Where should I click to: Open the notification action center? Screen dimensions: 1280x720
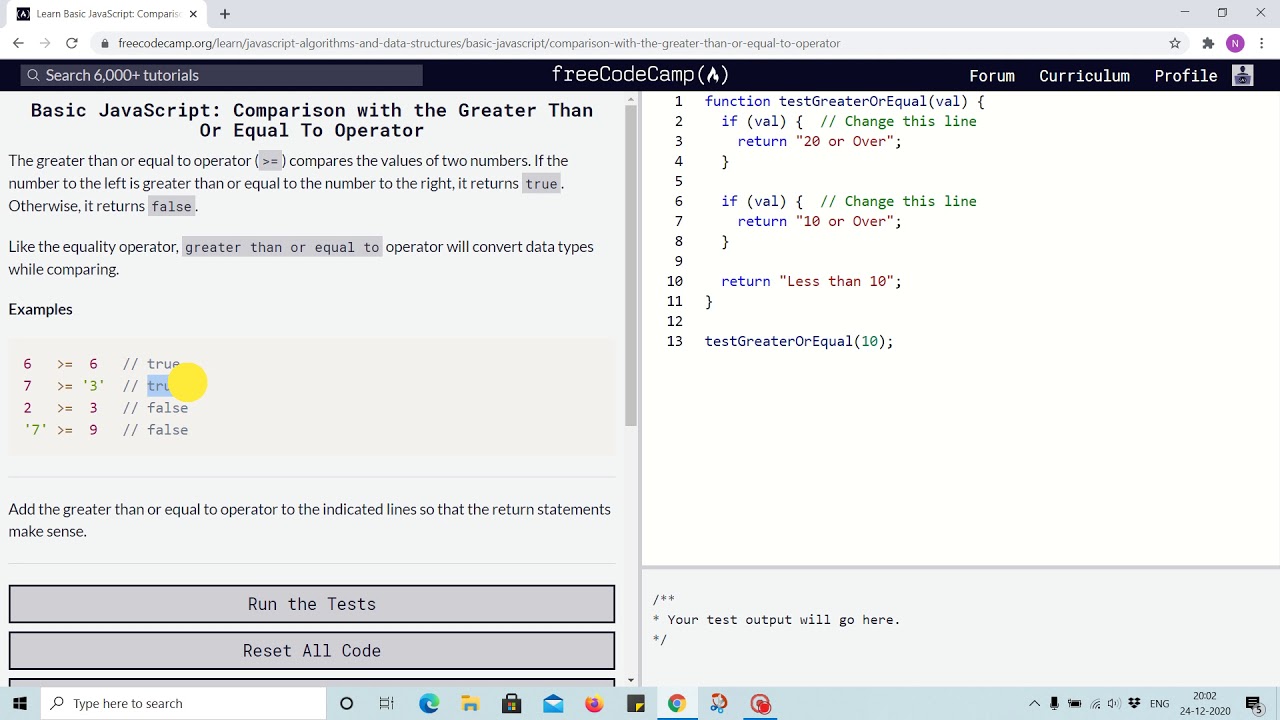[x=1254, y=703]
